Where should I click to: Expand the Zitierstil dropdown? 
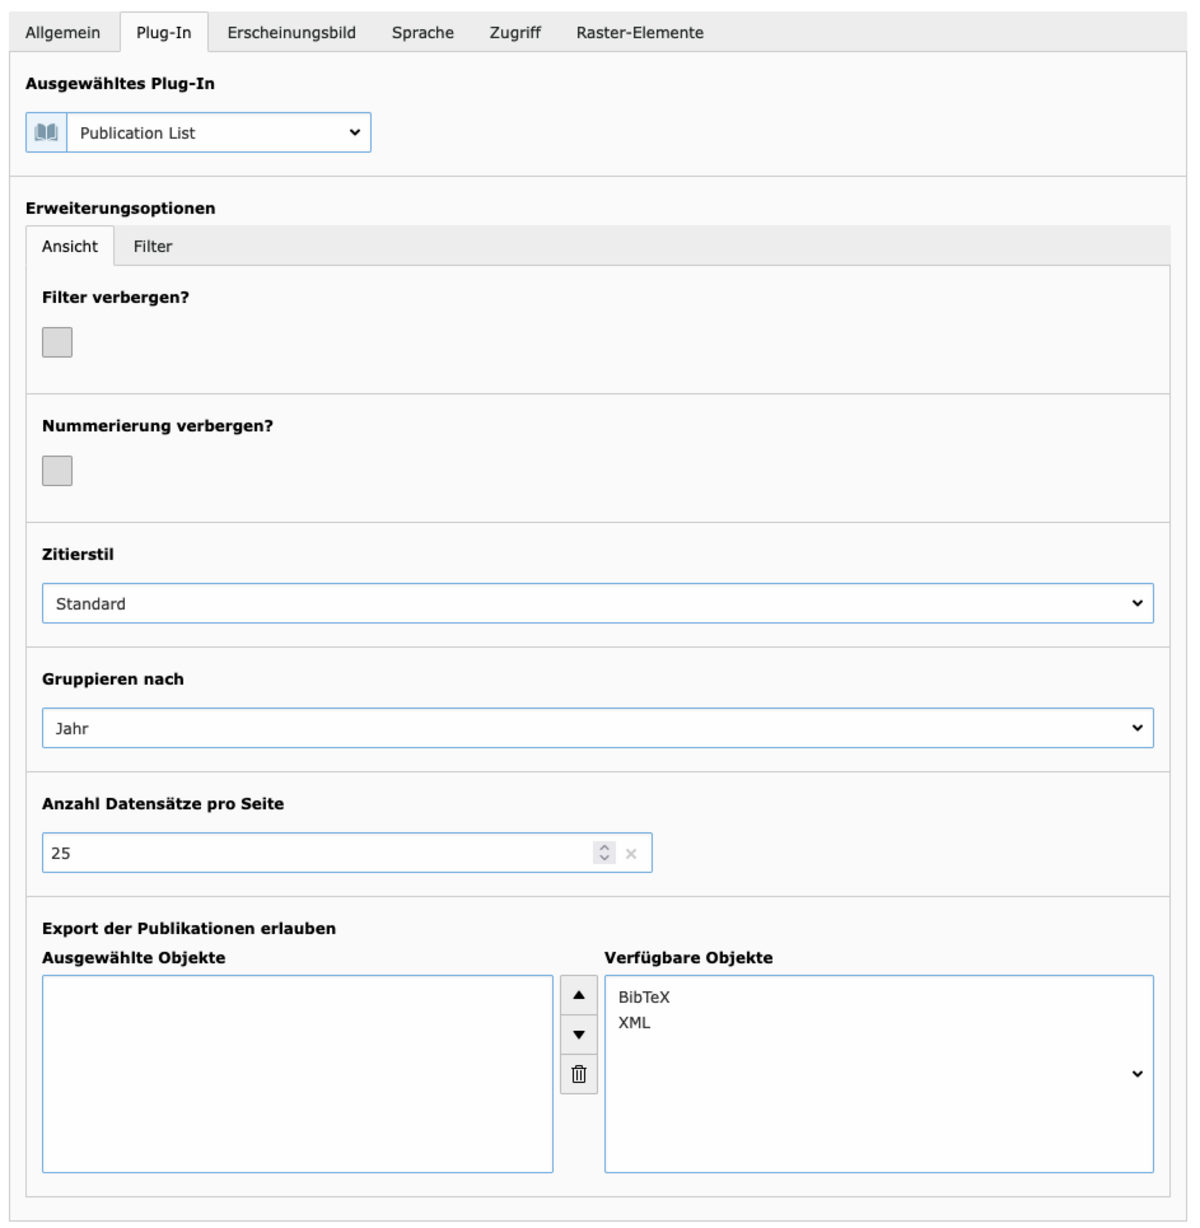pos(598,603)
